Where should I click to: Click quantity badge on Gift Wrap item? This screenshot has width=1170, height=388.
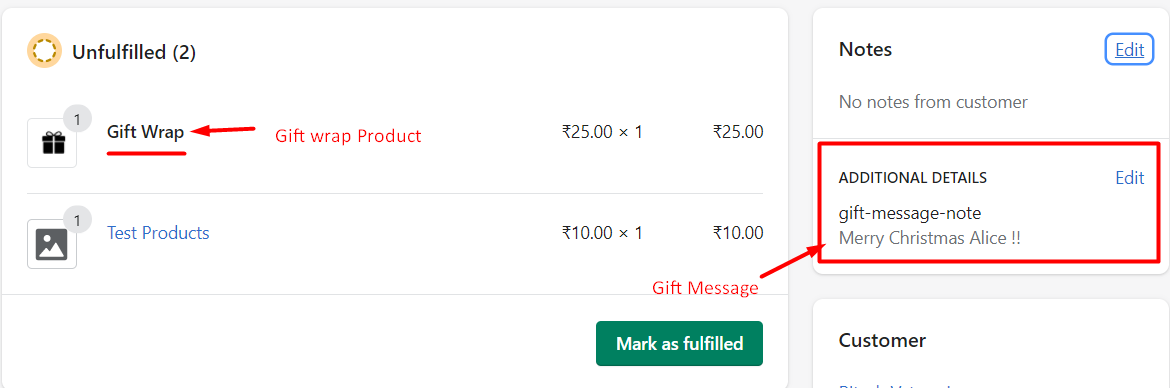[x=77, y=119]
